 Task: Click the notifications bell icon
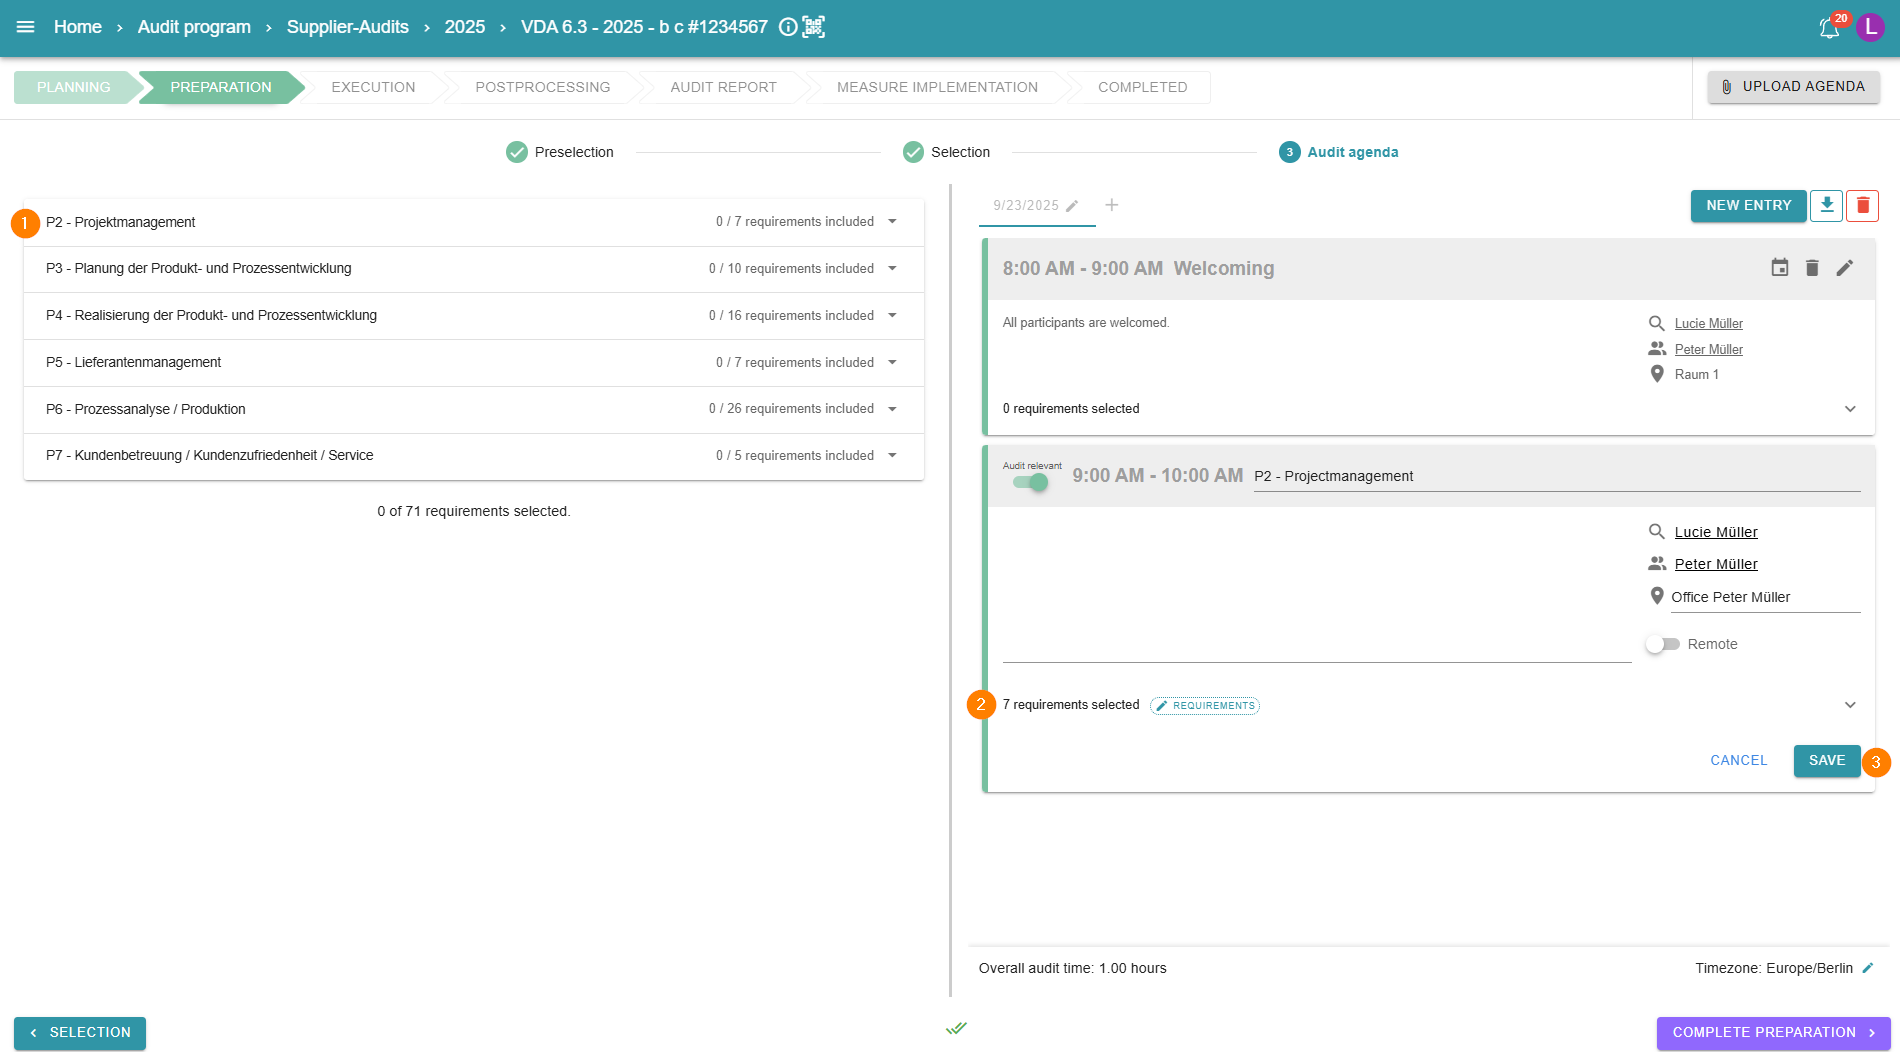click(1829, 28)
